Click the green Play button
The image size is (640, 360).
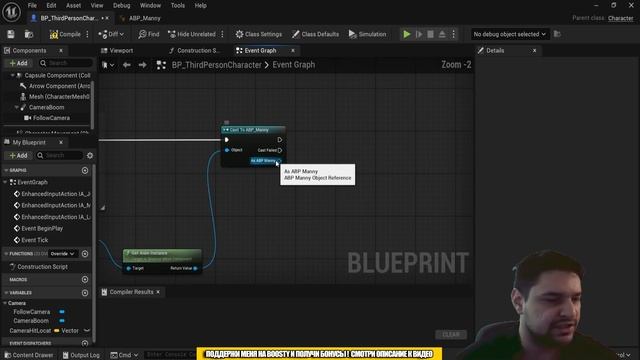[407, 34]
